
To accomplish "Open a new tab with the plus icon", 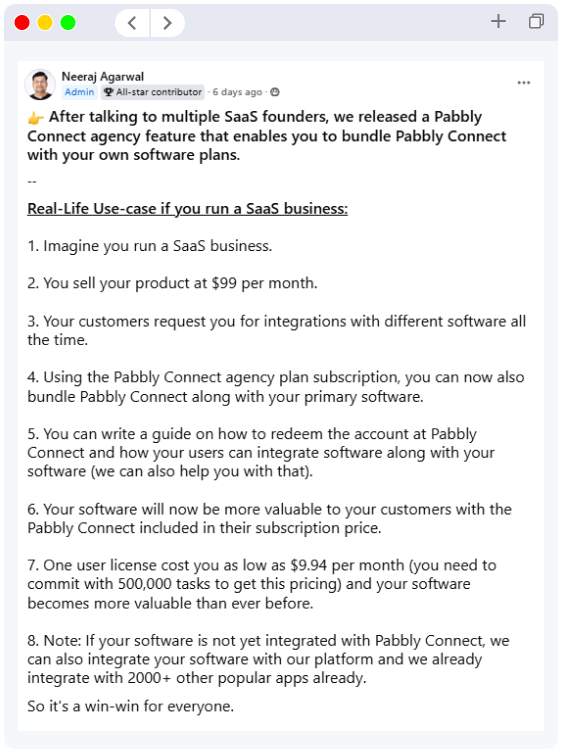I will pyautogui.click(x=498, y=21).
